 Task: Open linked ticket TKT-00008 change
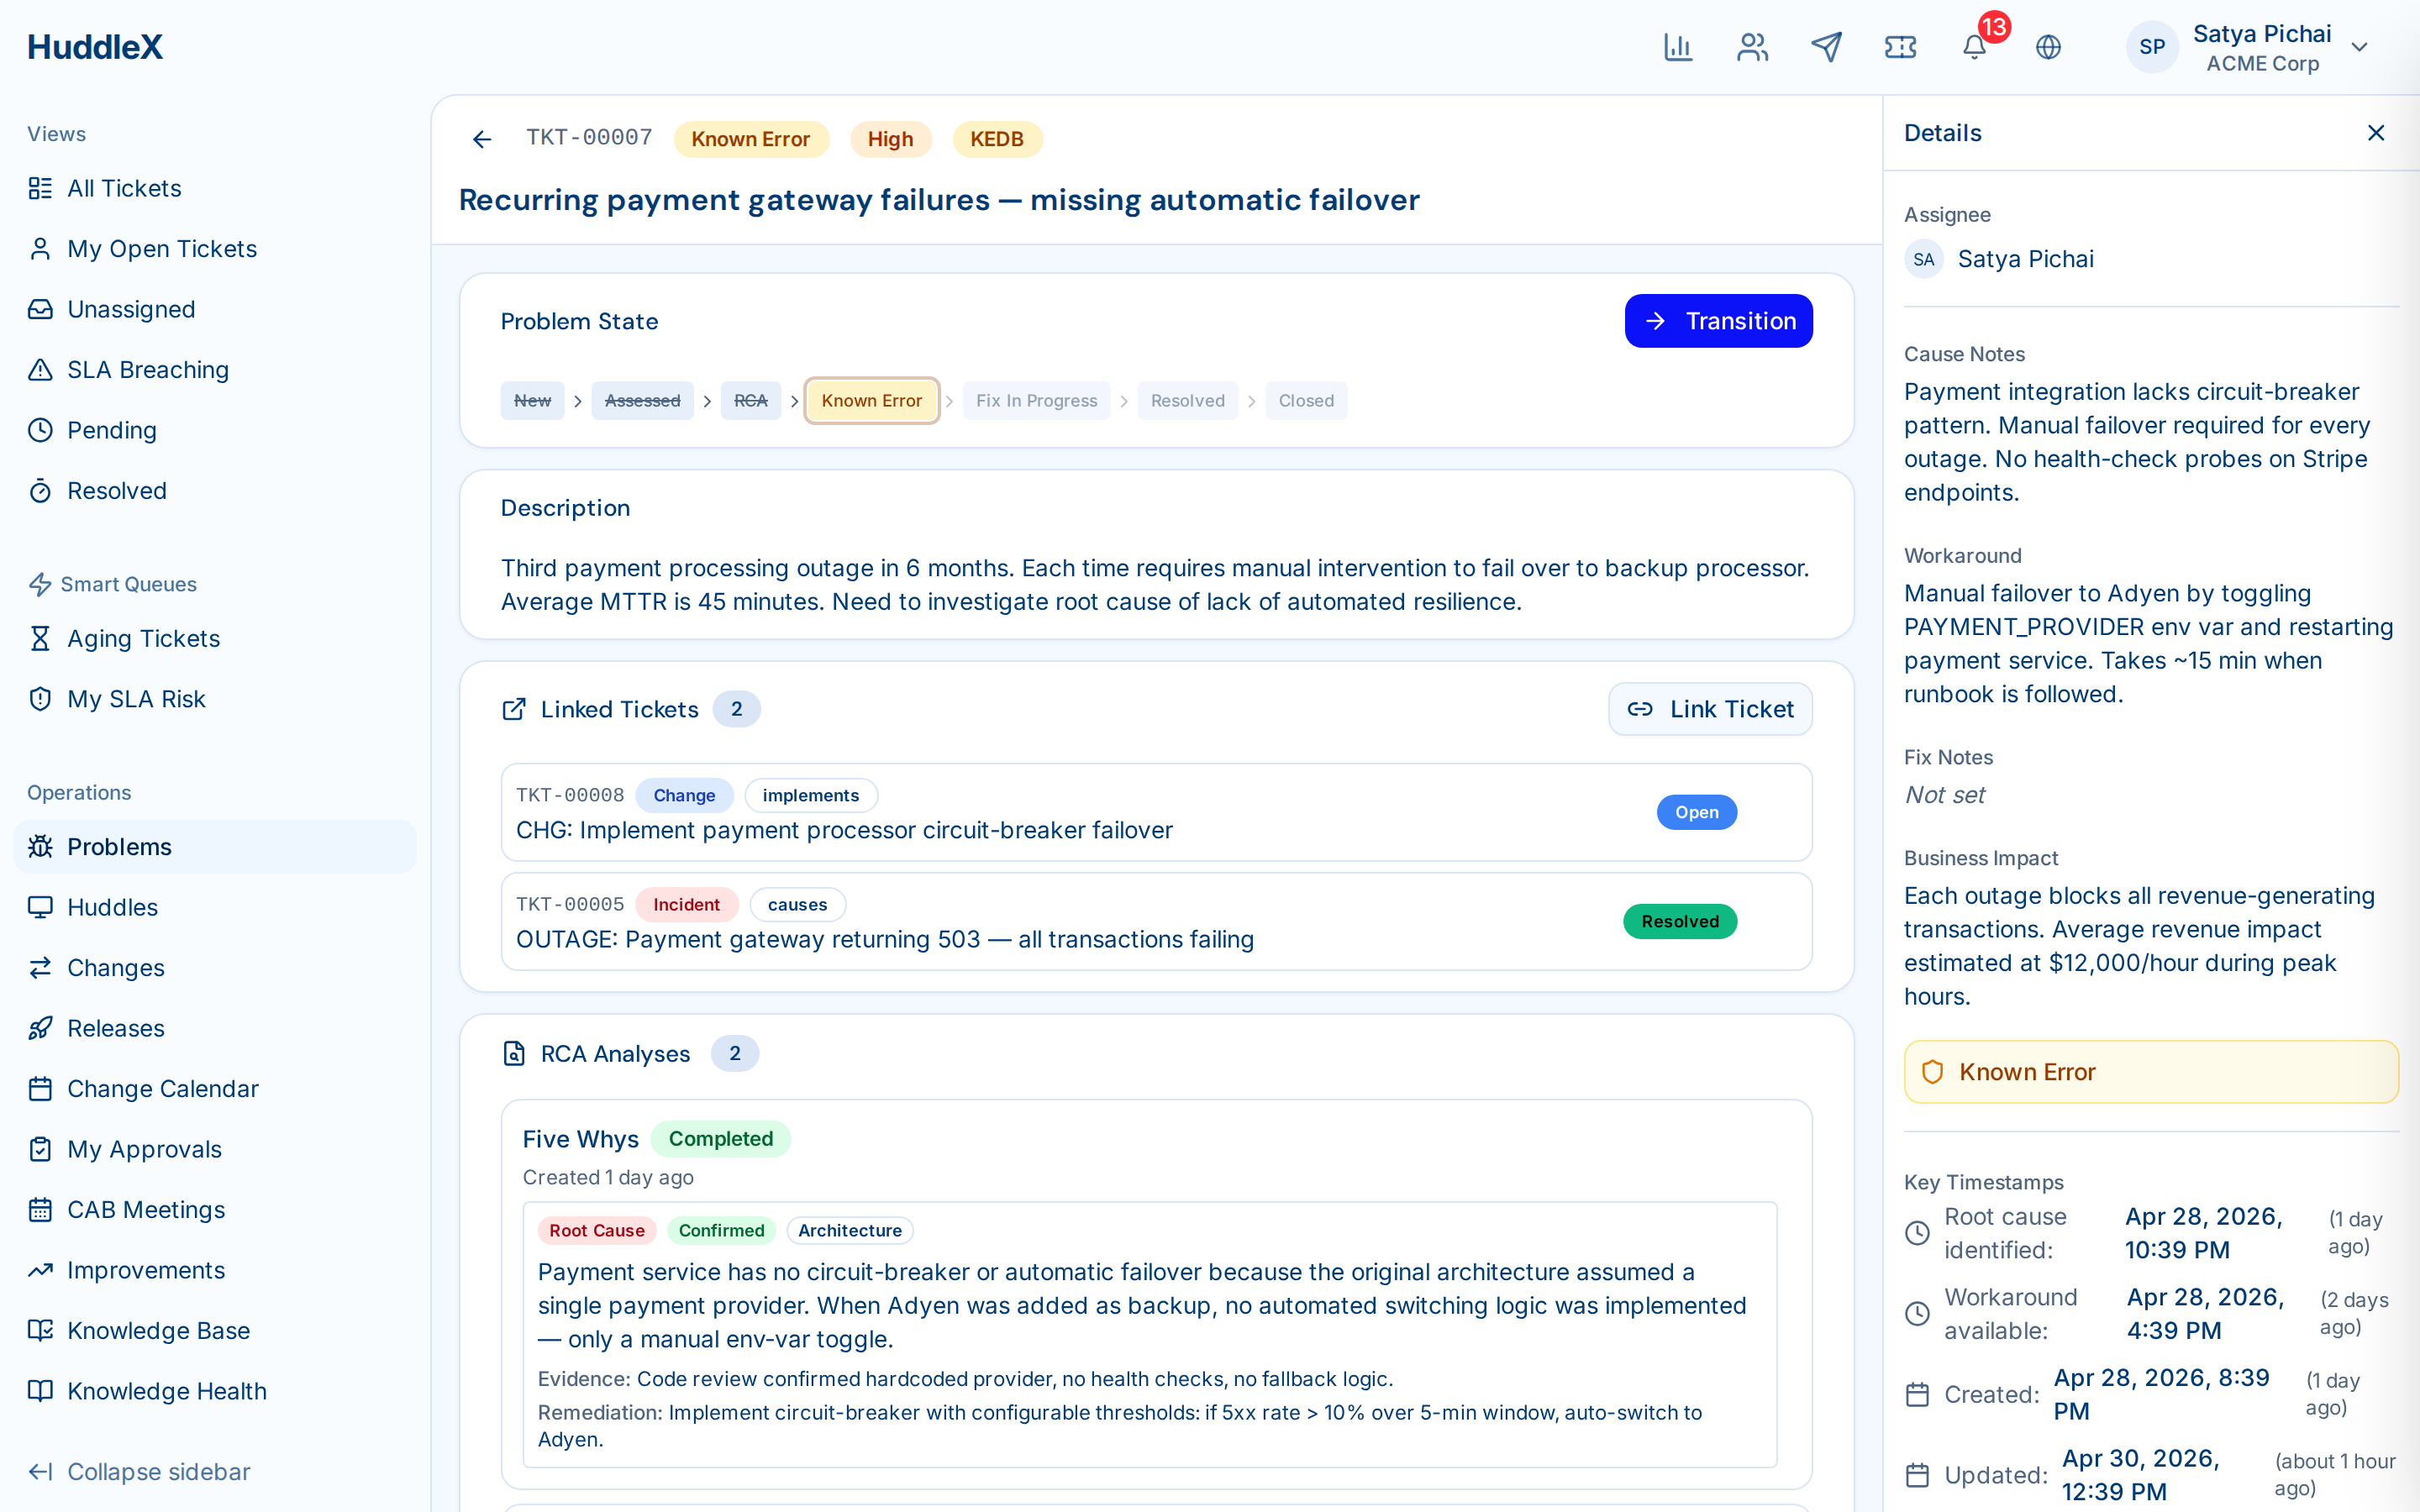click(x=1156, y=813)
